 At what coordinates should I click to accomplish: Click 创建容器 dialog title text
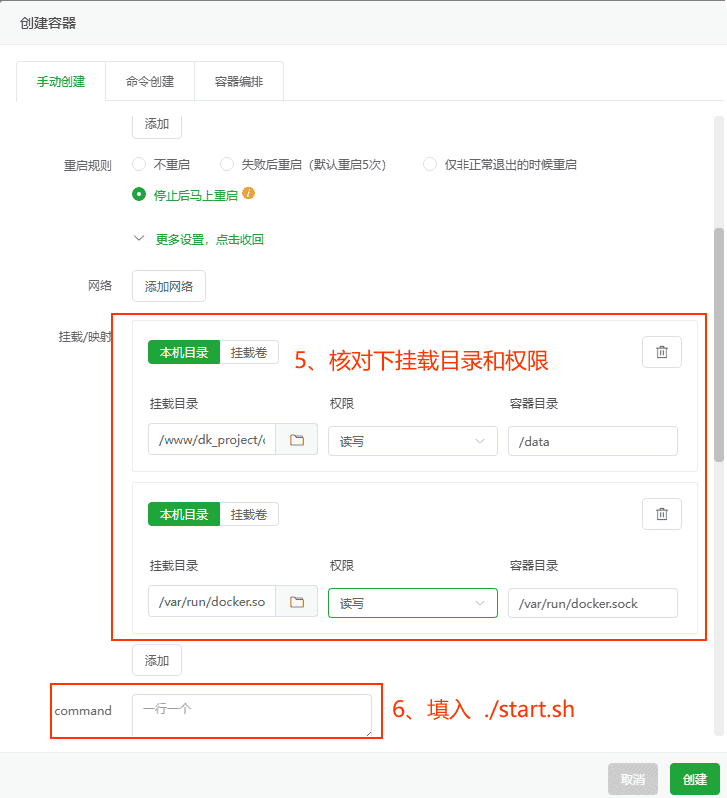[48, 23]
